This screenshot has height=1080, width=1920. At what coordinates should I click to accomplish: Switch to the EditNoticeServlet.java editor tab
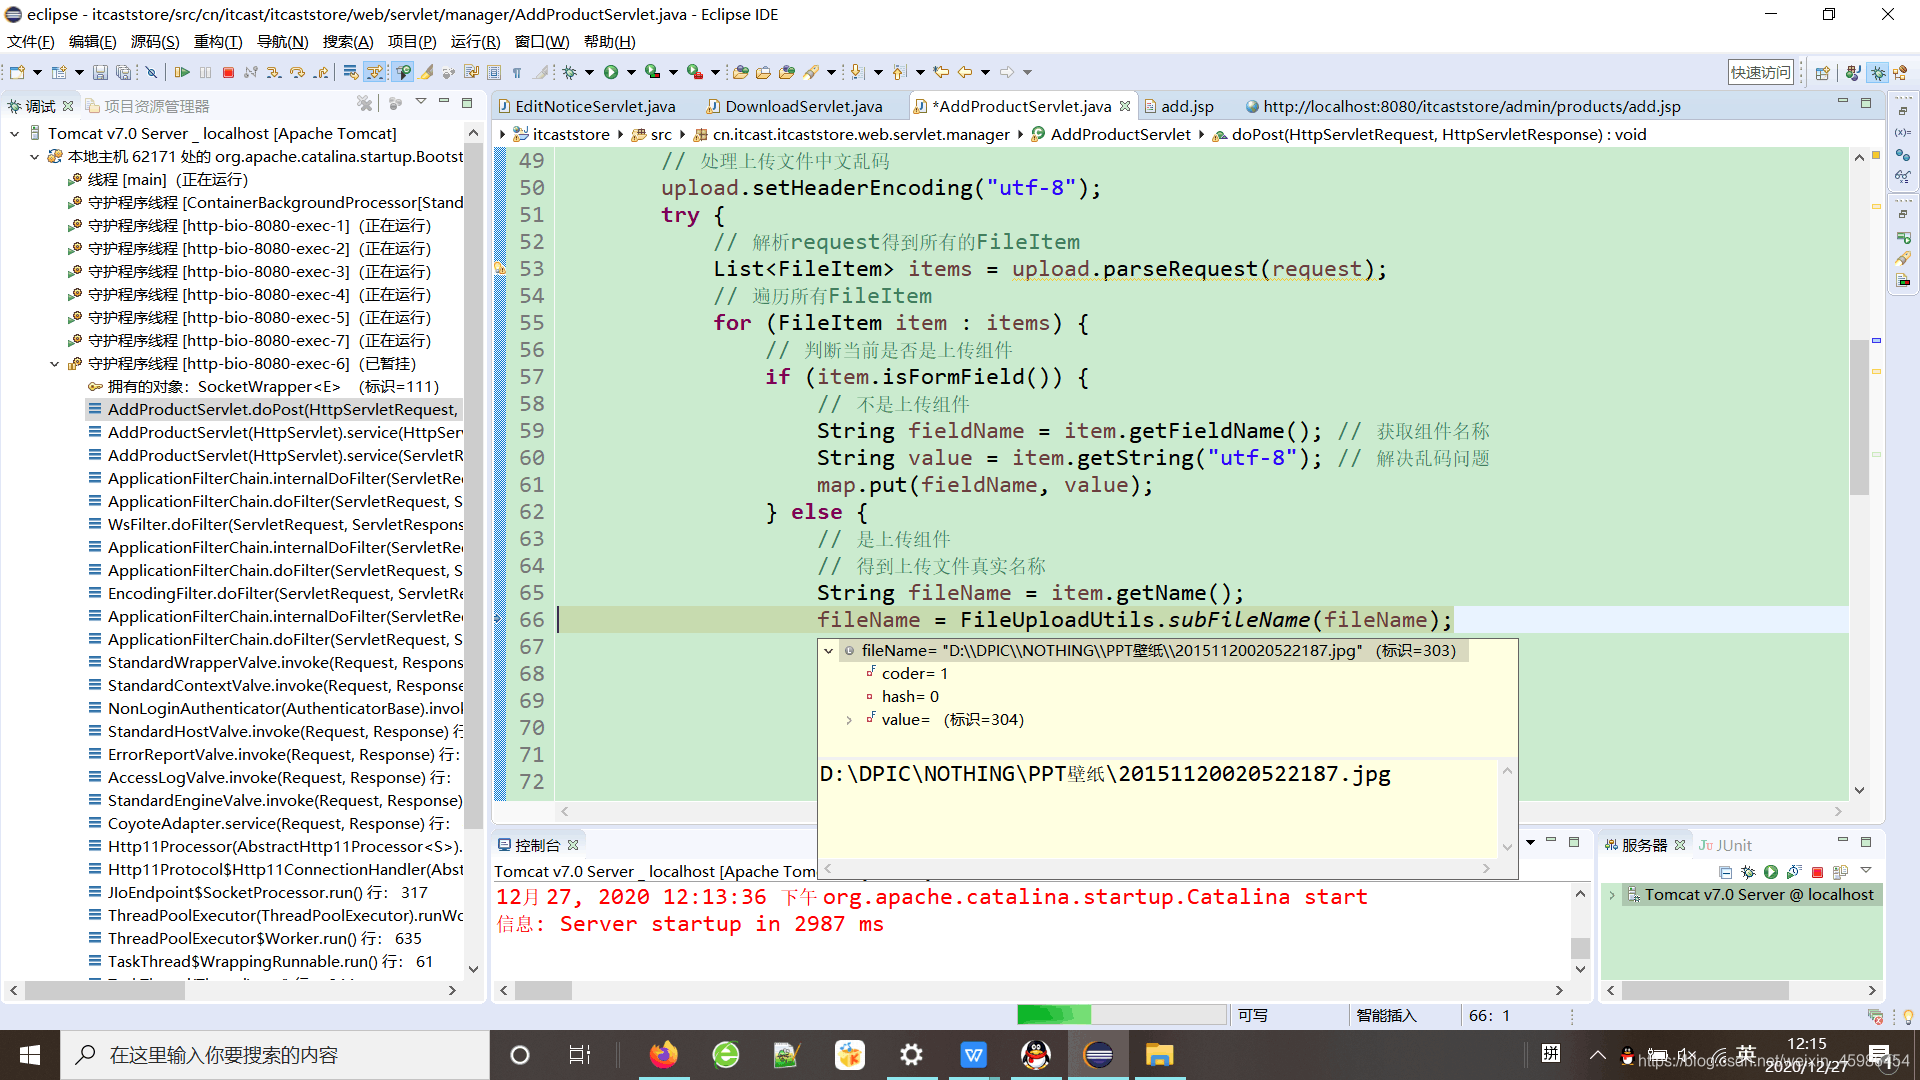586,106
